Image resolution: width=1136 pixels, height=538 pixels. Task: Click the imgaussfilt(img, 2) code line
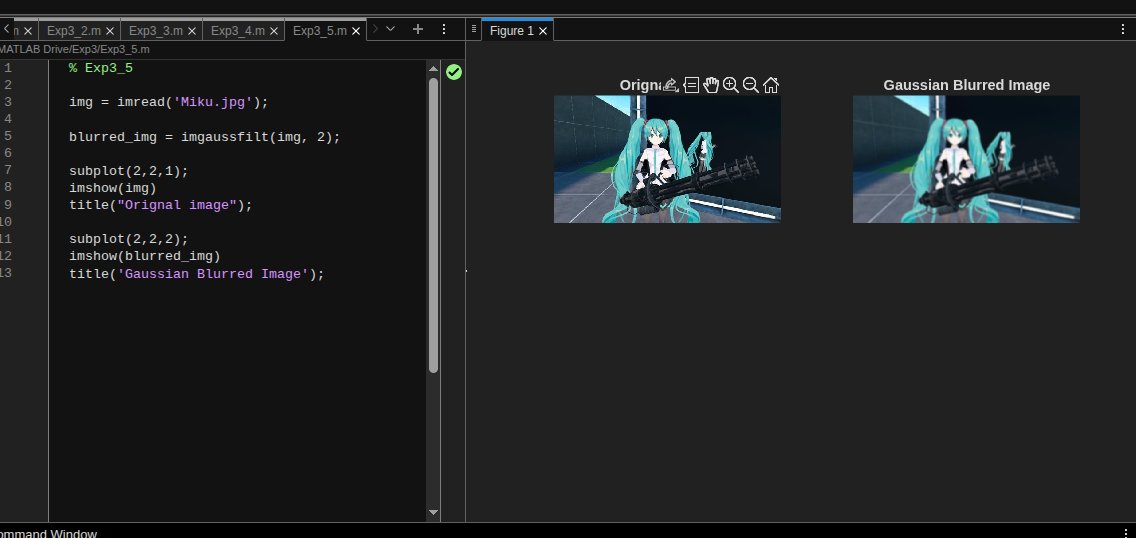204,137
